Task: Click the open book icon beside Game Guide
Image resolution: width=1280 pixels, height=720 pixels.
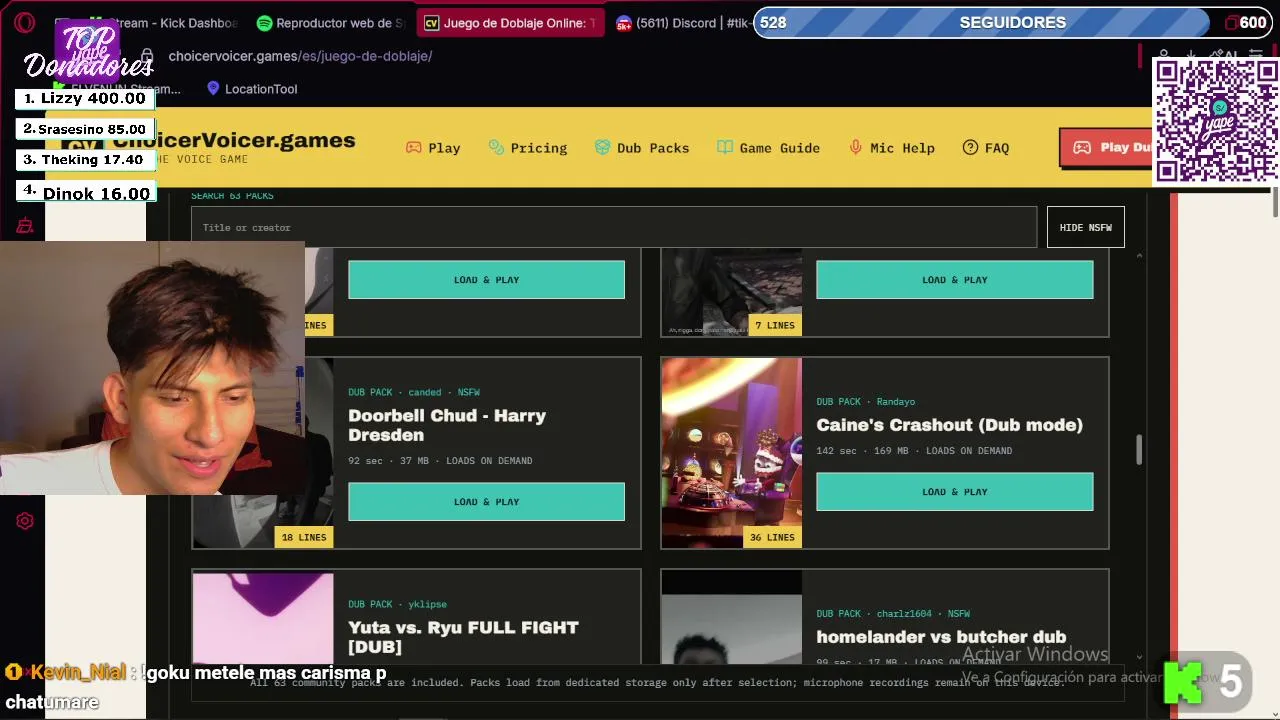Action: click(725, 147)
